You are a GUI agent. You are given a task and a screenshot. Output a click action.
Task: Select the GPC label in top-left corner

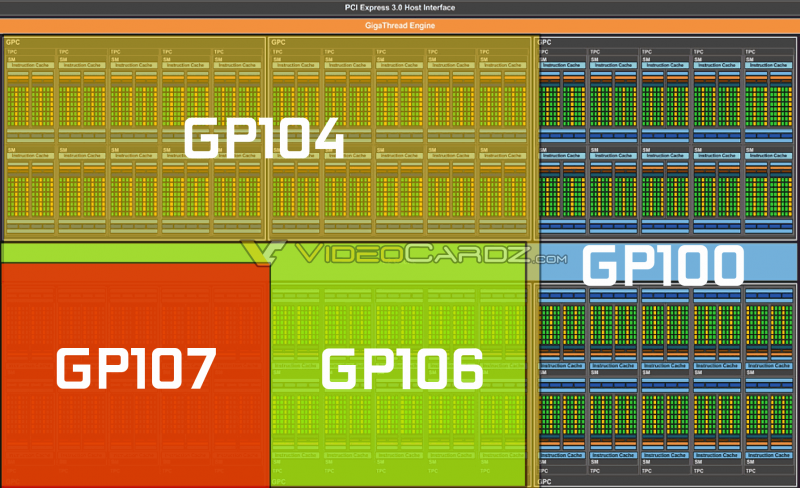click(12, 42)
